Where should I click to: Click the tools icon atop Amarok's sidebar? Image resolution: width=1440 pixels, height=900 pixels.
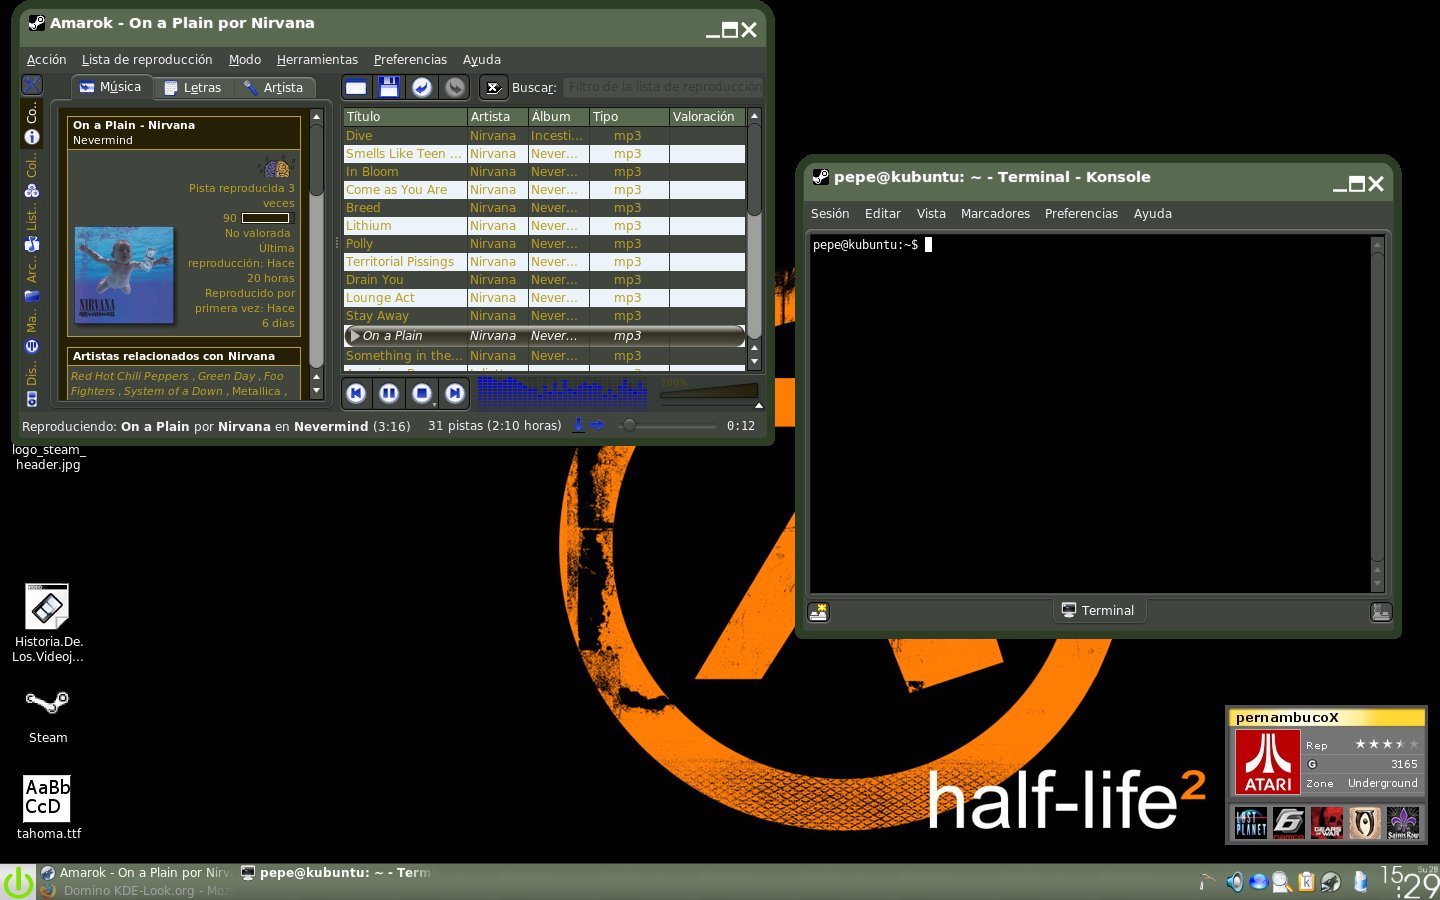tap(32, 85)
